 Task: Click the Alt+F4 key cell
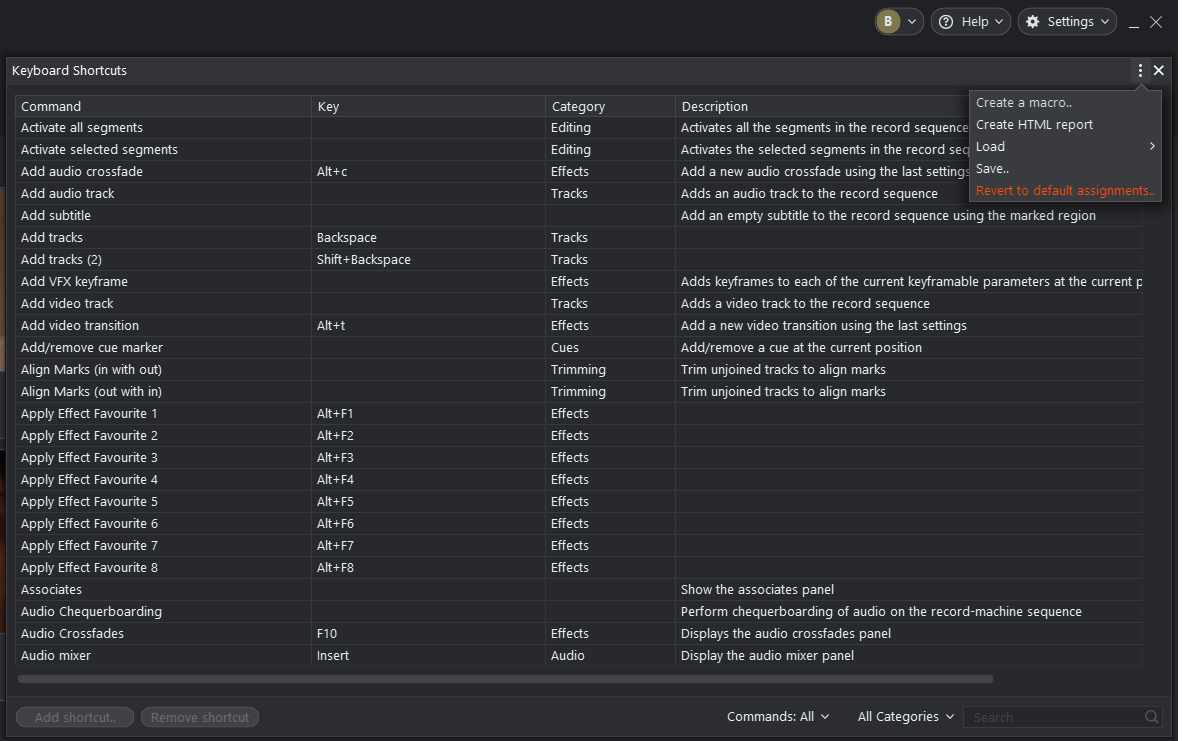(x=427, y=479)
